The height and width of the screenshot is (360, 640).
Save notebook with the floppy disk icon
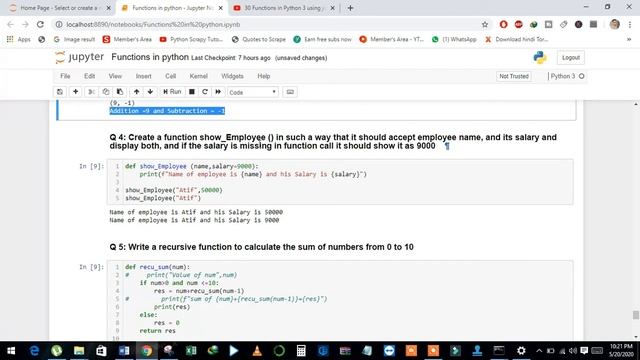(60, 92)
